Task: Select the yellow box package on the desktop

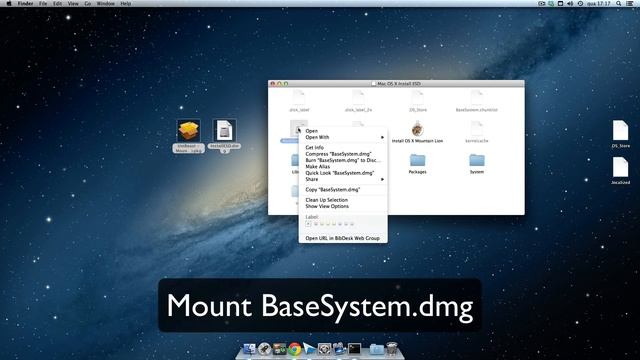Action: pyautogui.click(x=189, y=131)
